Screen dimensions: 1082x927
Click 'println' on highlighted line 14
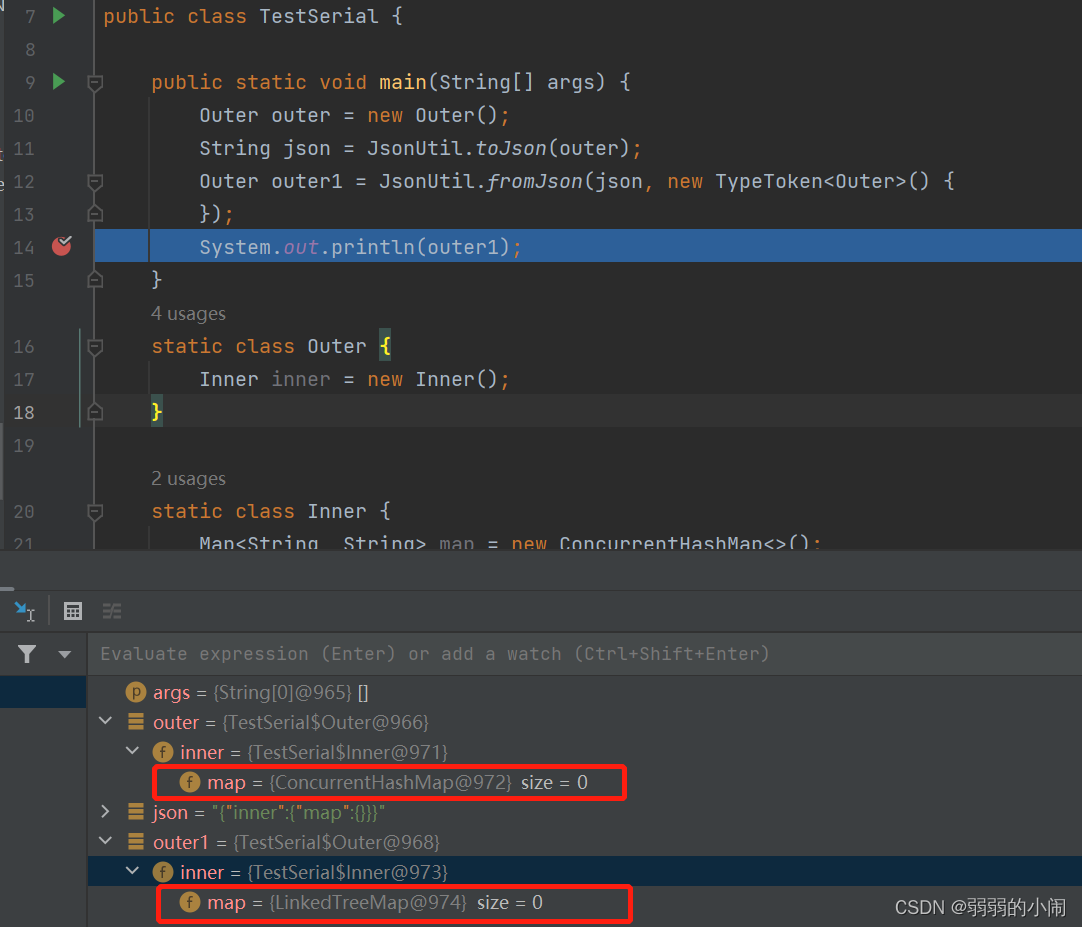(373, 247)
